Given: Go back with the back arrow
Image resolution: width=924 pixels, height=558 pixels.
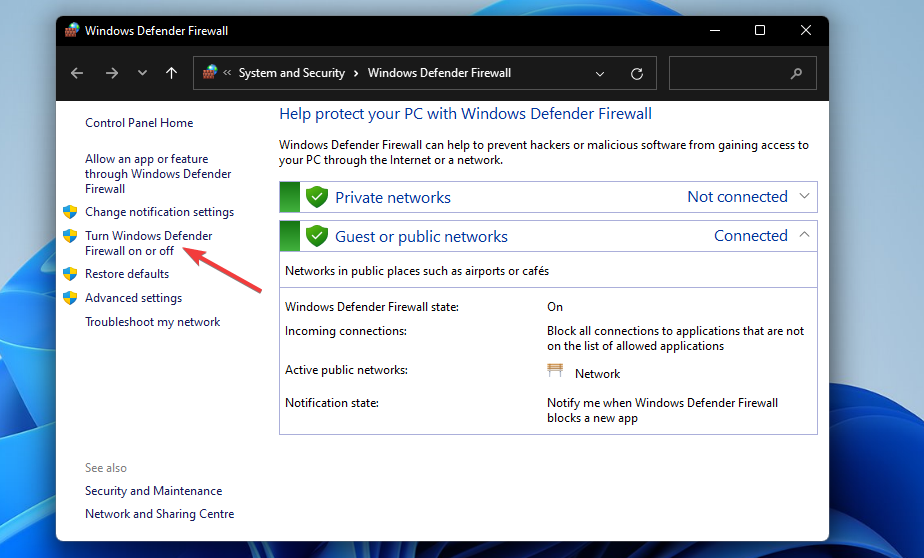Looking at the screenshot, I should pos(77,73).
